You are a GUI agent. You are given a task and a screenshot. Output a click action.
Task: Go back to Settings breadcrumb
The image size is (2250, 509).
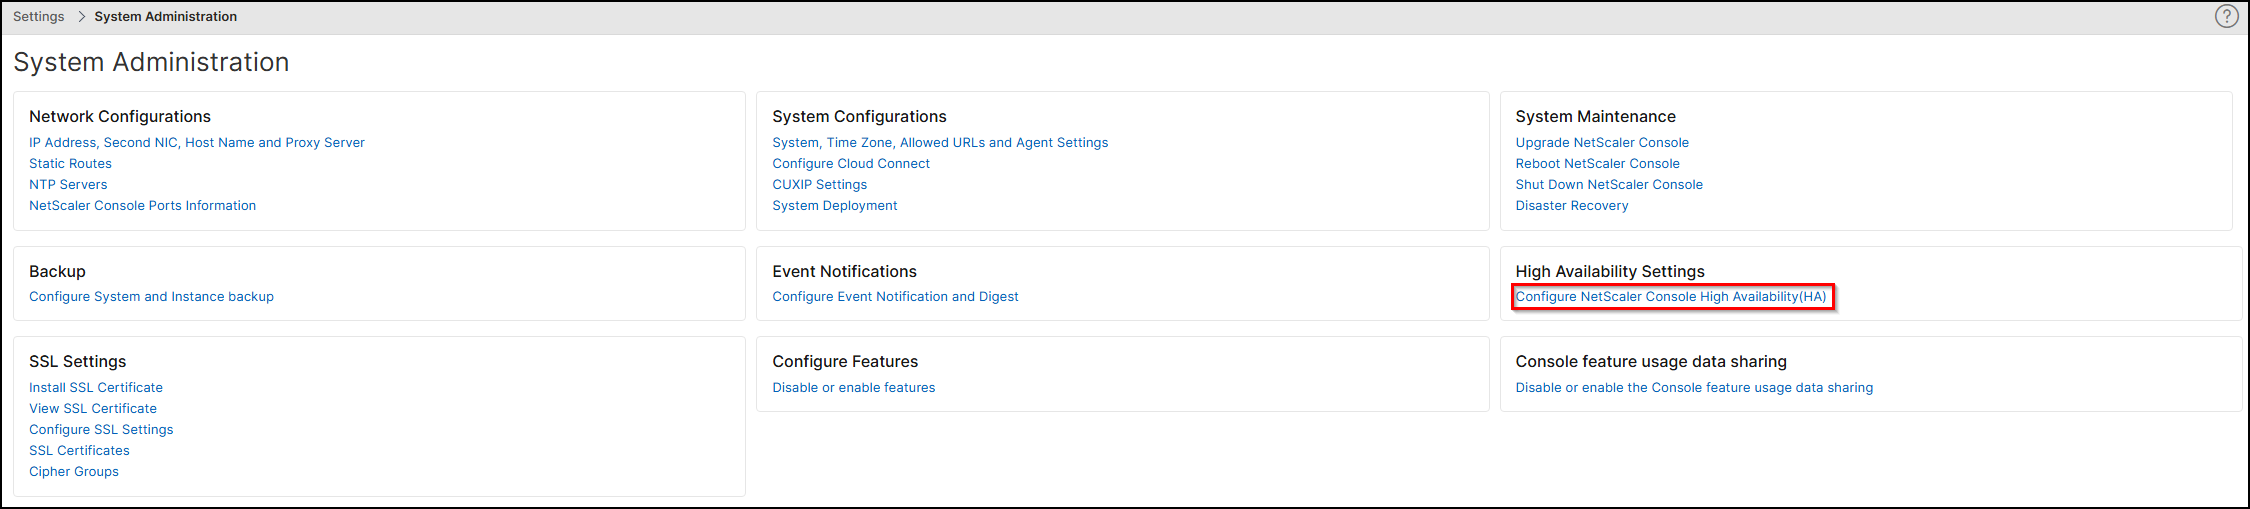point(39,17)
